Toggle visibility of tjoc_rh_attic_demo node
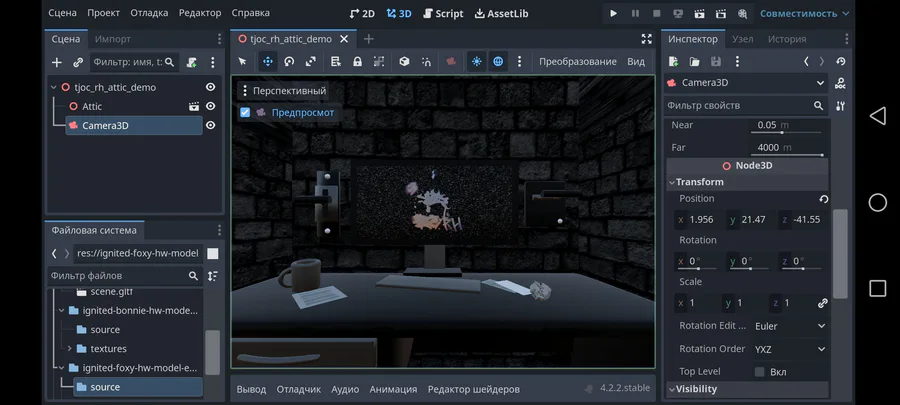 pyautogui.click(x=211, y=87)
